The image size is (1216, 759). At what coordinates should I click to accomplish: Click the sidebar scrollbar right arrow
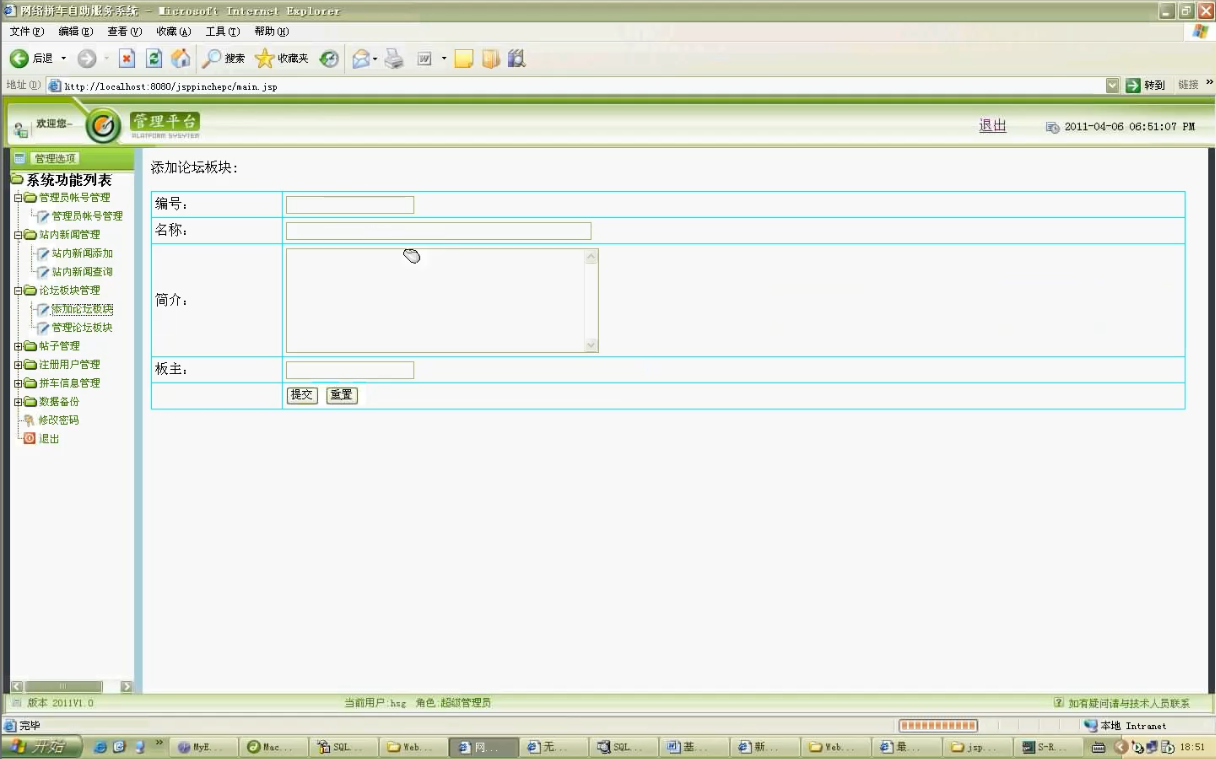tap(127, 687)
